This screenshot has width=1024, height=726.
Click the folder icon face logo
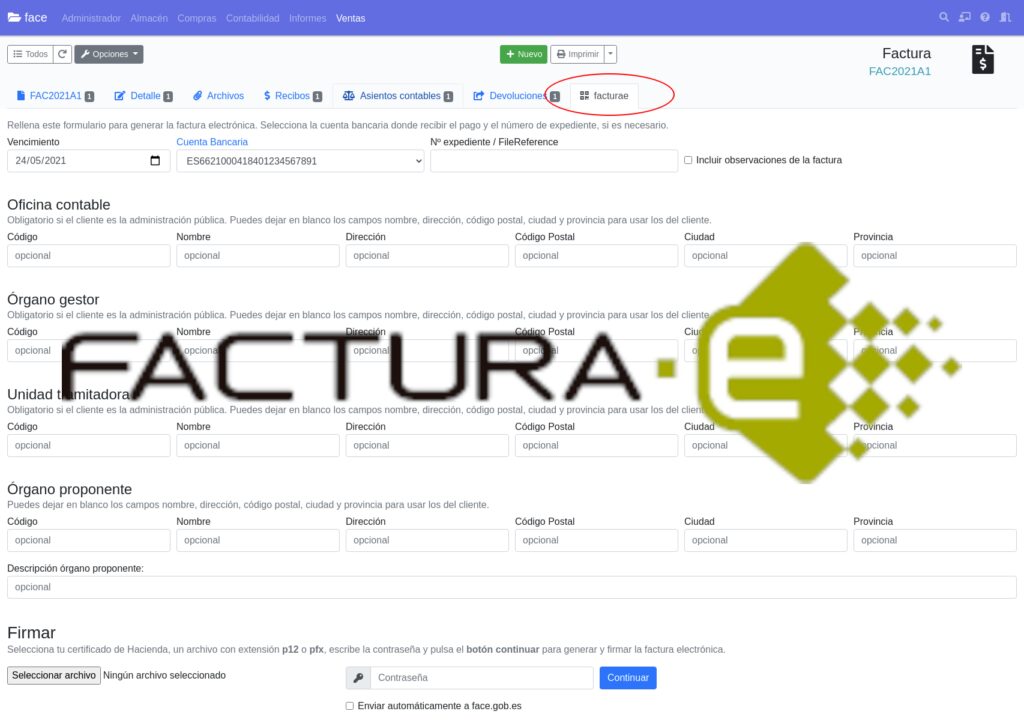pyautogui.click(x=14, y=18)
